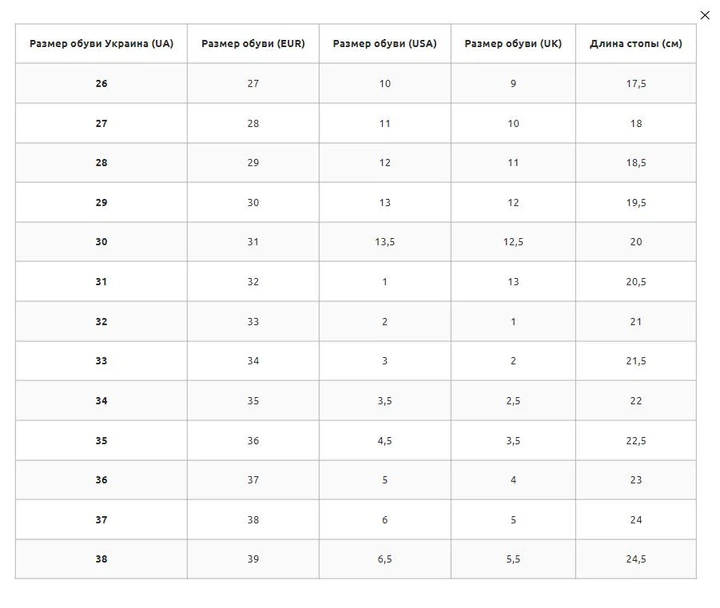Click the Ukraine (UA) shoe size header

click(101, 44)
